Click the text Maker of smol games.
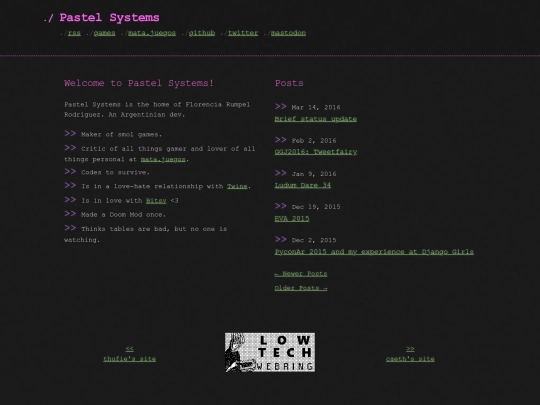Viewport: 540px width, 405px height. click(x=121, y=135)
